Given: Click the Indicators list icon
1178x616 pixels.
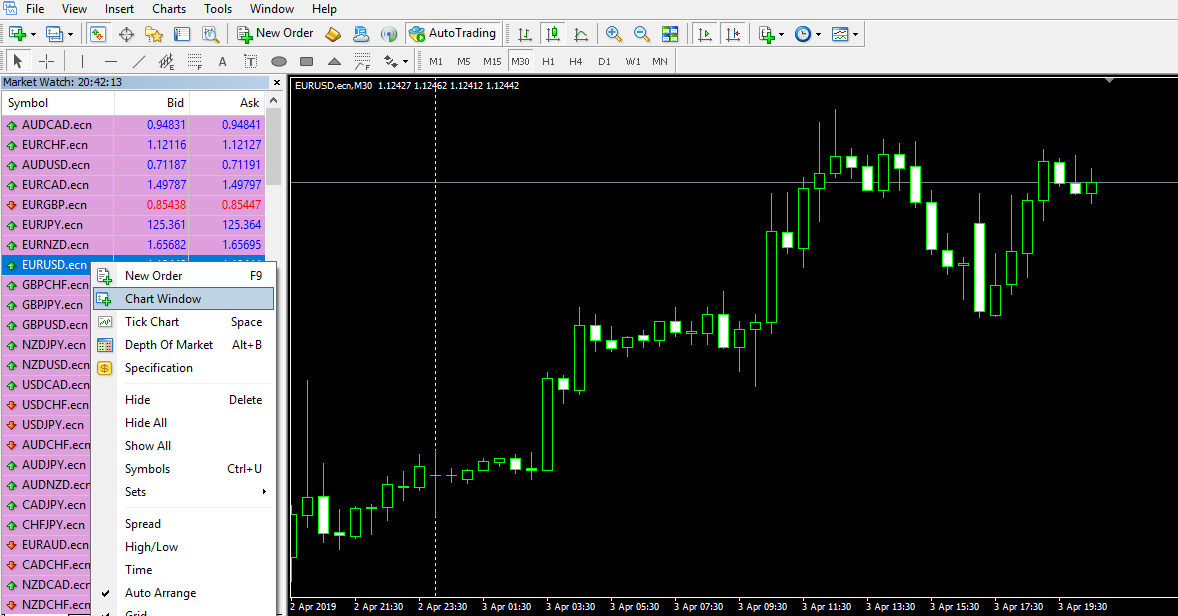Looking at the screenshot, I should pyautogui.click(x=766, y=34).
